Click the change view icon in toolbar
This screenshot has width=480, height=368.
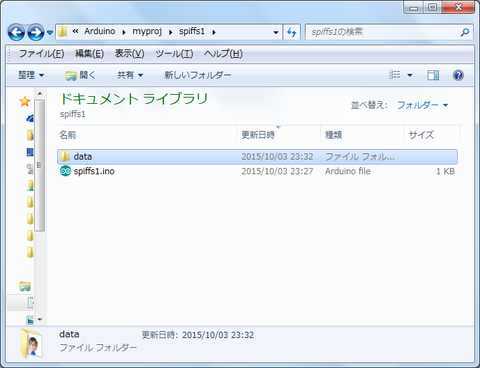[395, 75]
